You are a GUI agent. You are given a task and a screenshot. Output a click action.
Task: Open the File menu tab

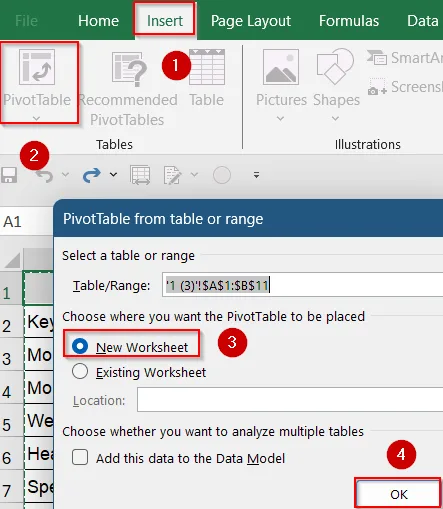pos(26,21)
